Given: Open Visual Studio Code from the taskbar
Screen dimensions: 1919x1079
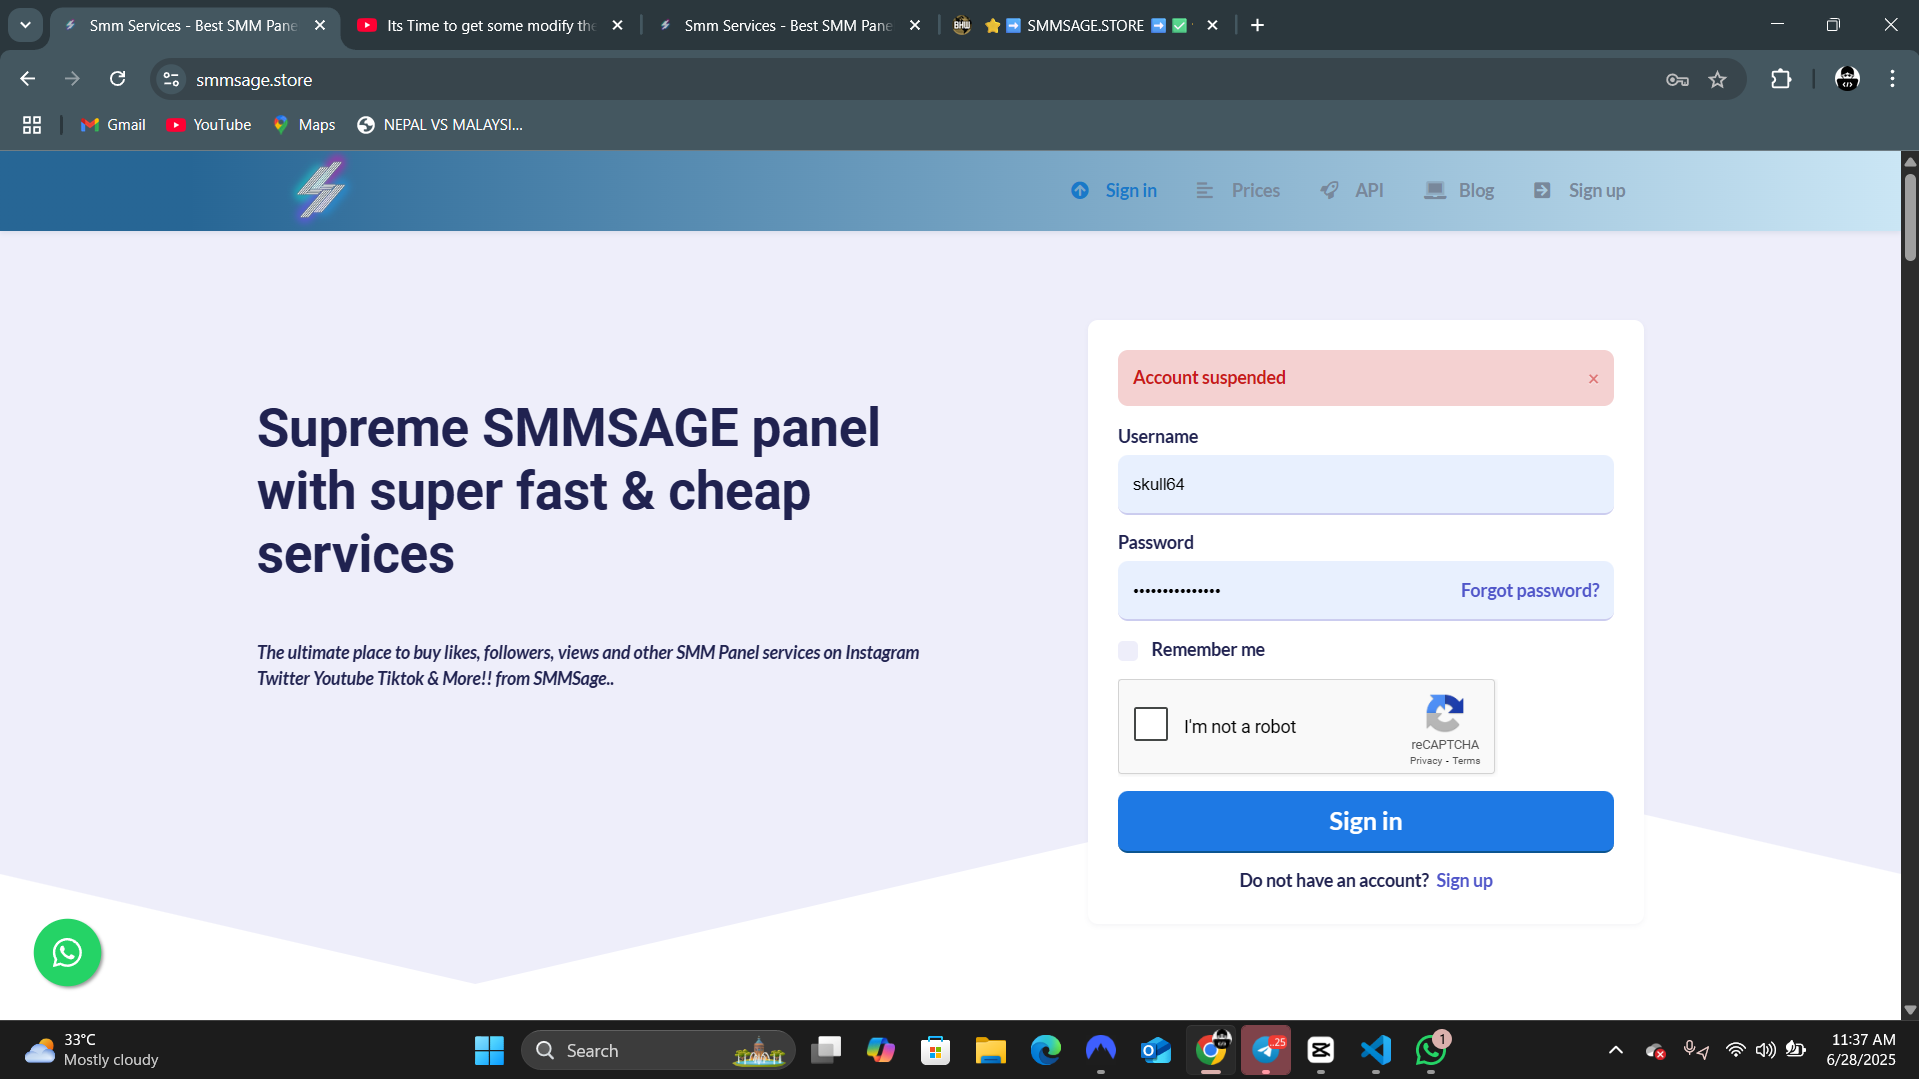Looking at the screenshot, I should (1376, 1050).
